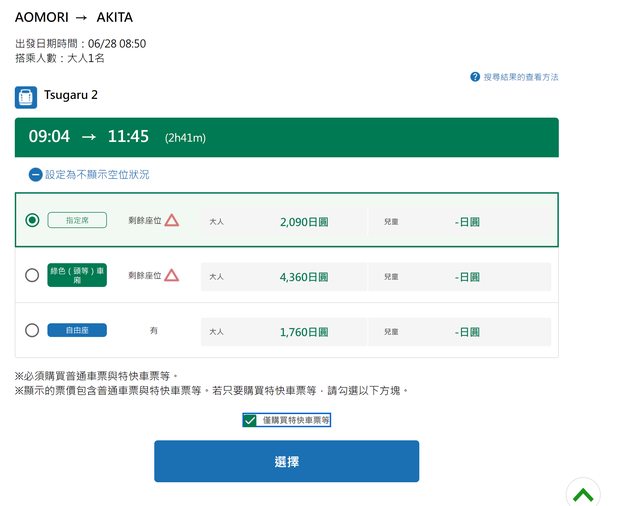Collapse the 設定為不顯示空位狀況 section
The height and width of the screenshot is (506, 640).
point(97,174)
